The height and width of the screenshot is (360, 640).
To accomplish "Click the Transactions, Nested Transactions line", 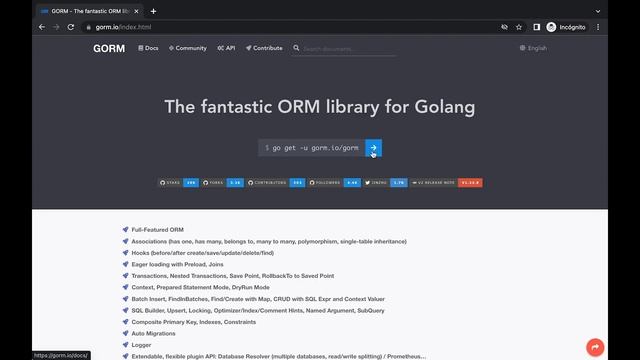I will 233,276.
